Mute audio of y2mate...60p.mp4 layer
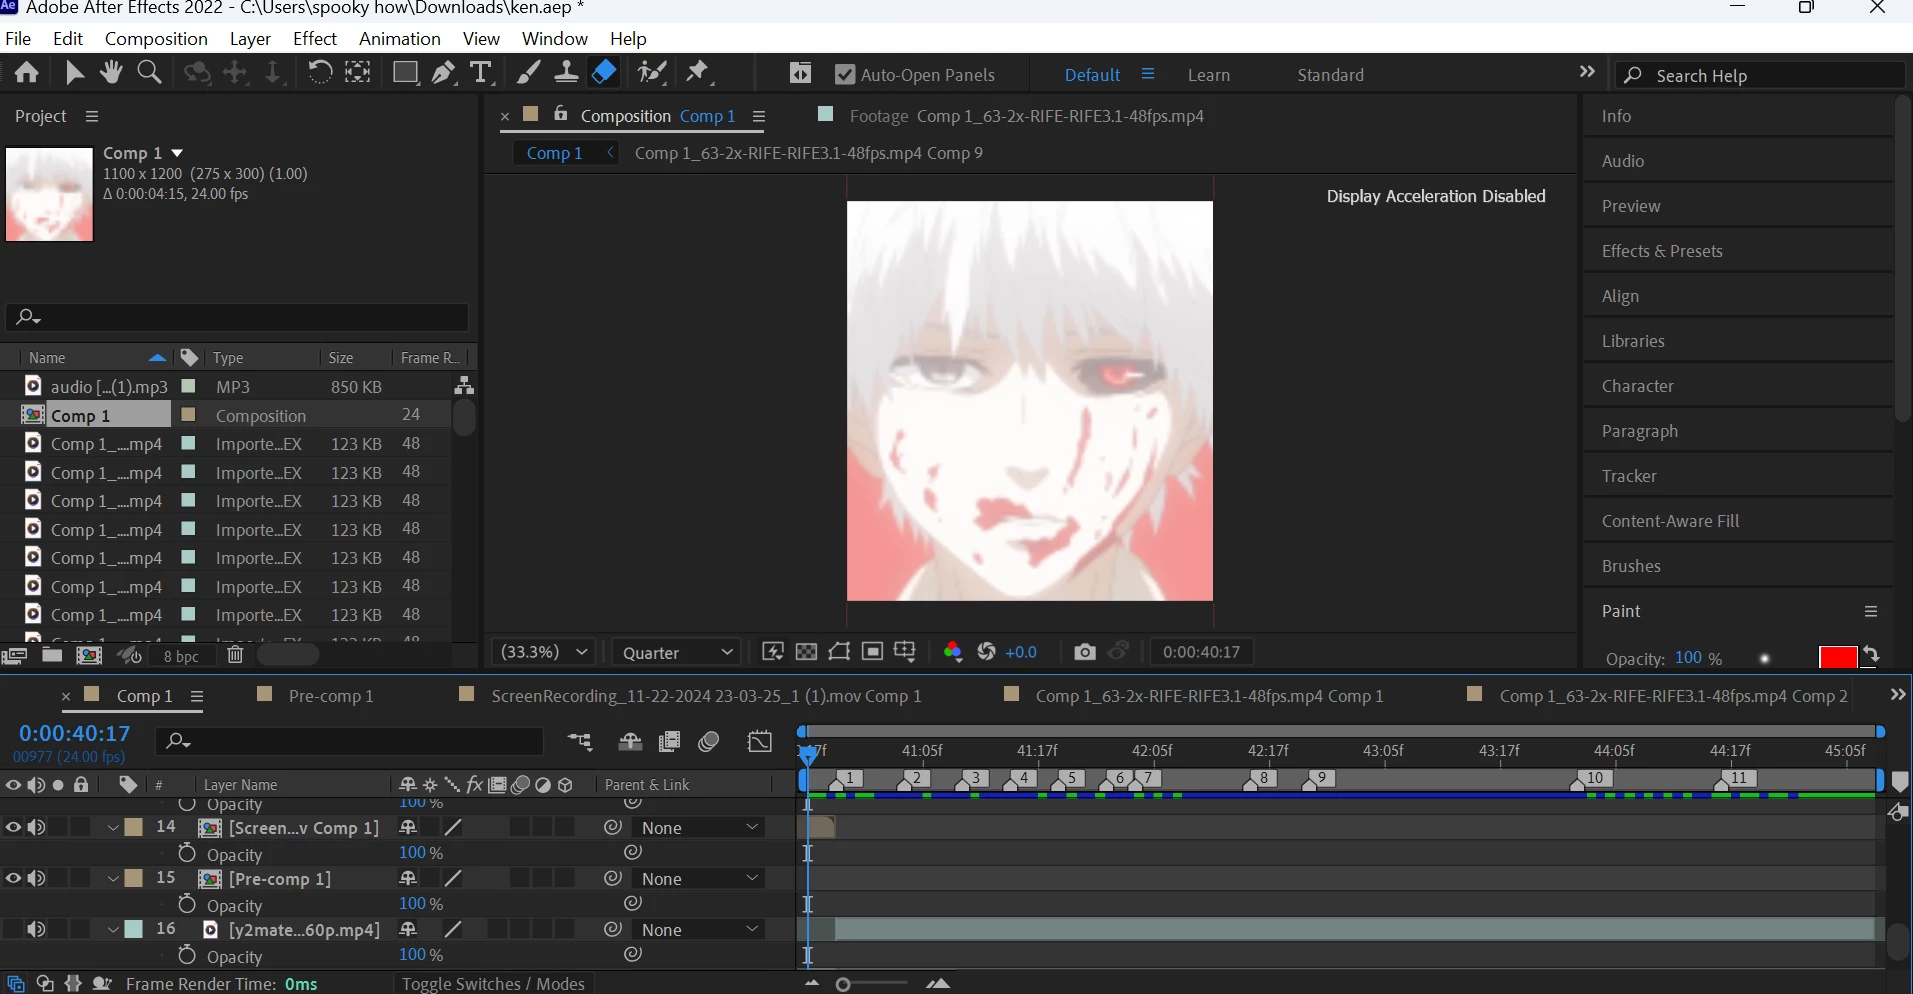 point(36,929)
